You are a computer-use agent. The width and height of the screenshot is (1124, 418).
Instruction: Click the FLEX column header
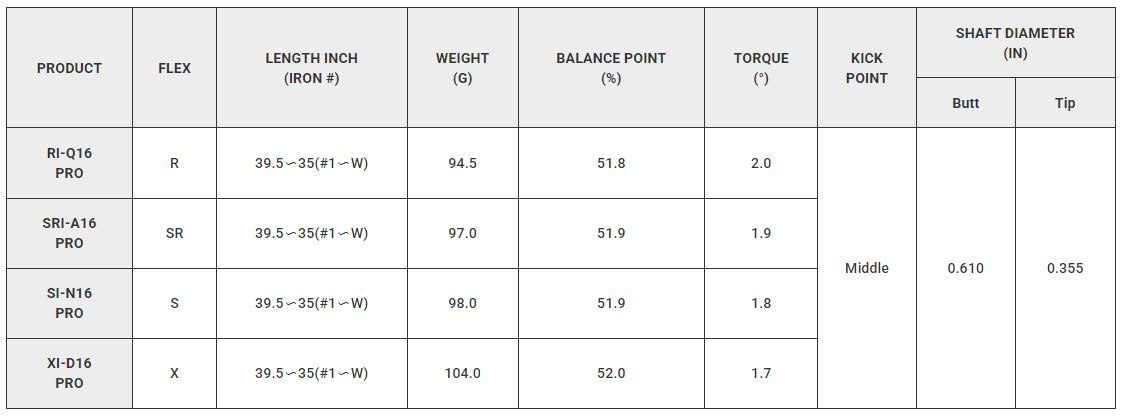coord(174,68)
